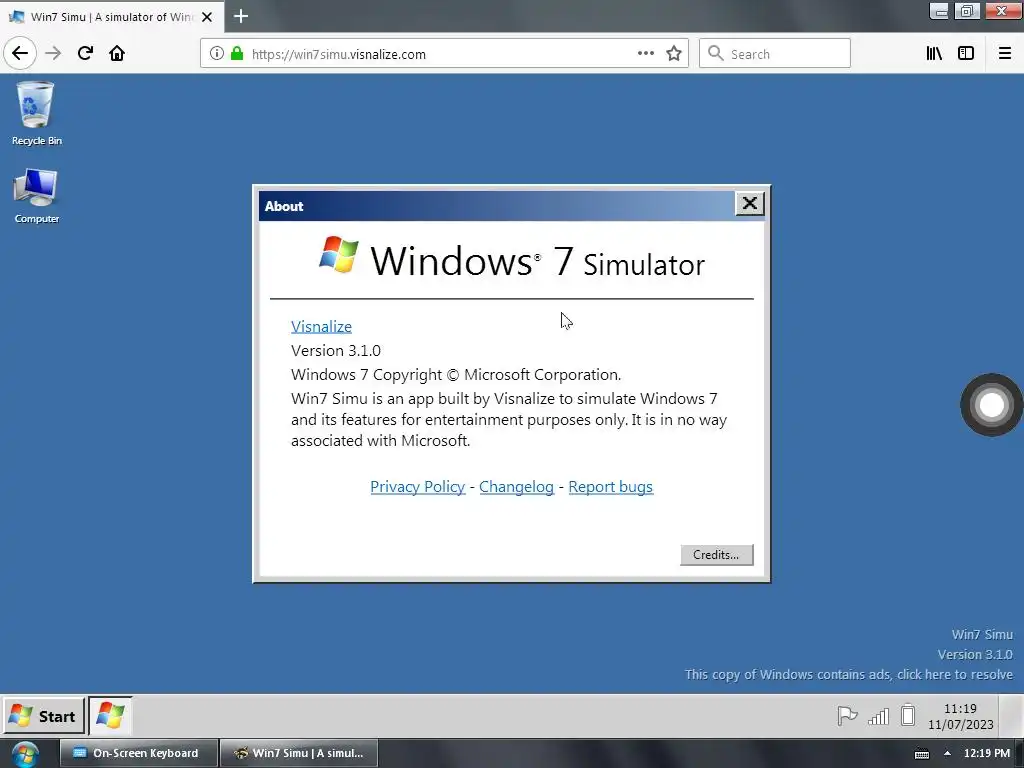Click the simulator Start button
The width and height of the screenshot is (1024, 768).
(x=44, y=716)
